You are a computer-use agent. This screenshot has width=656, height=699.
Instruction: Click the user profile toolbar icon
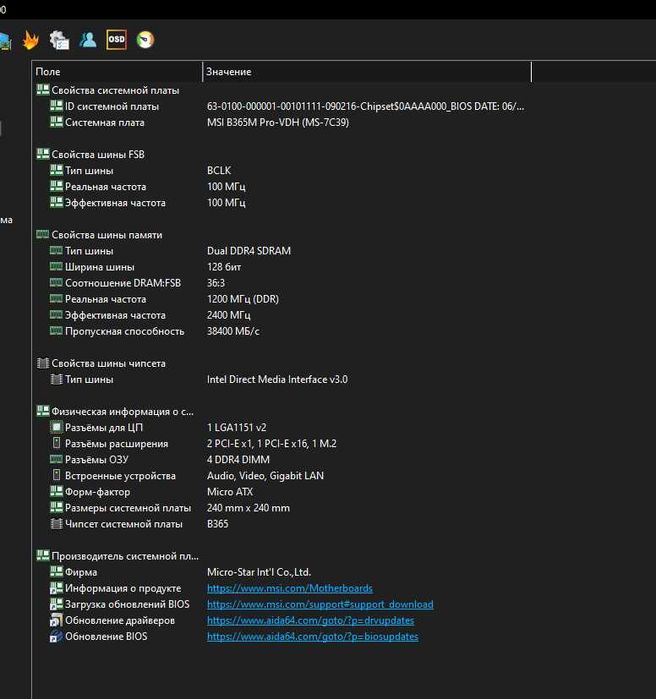[88, 40]
